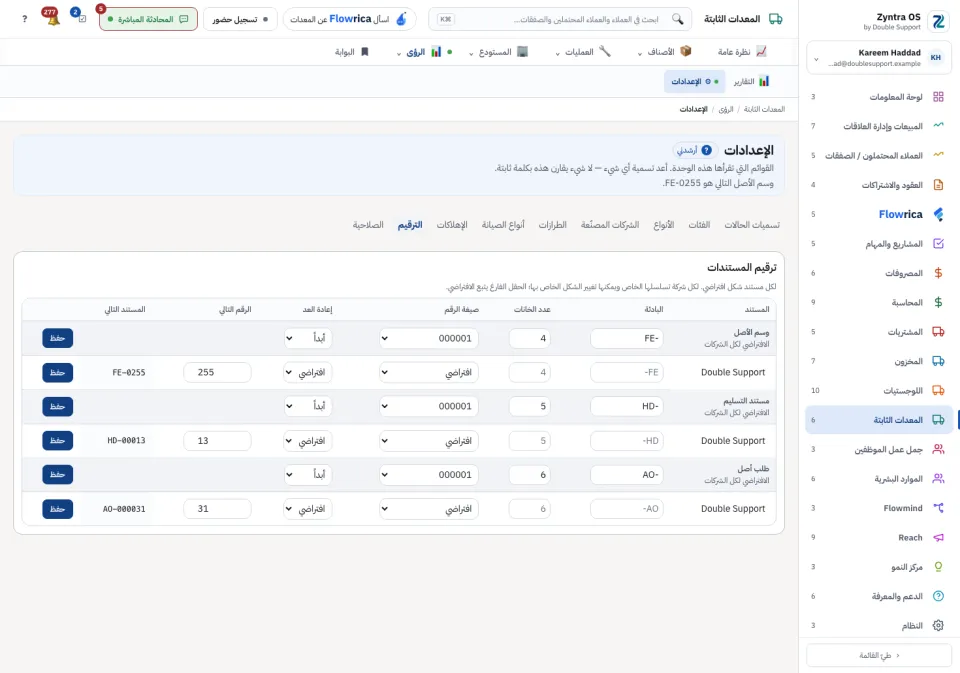Click the search magnifier icon
This screenshot has width=960, height=673.
pos(677,19)
